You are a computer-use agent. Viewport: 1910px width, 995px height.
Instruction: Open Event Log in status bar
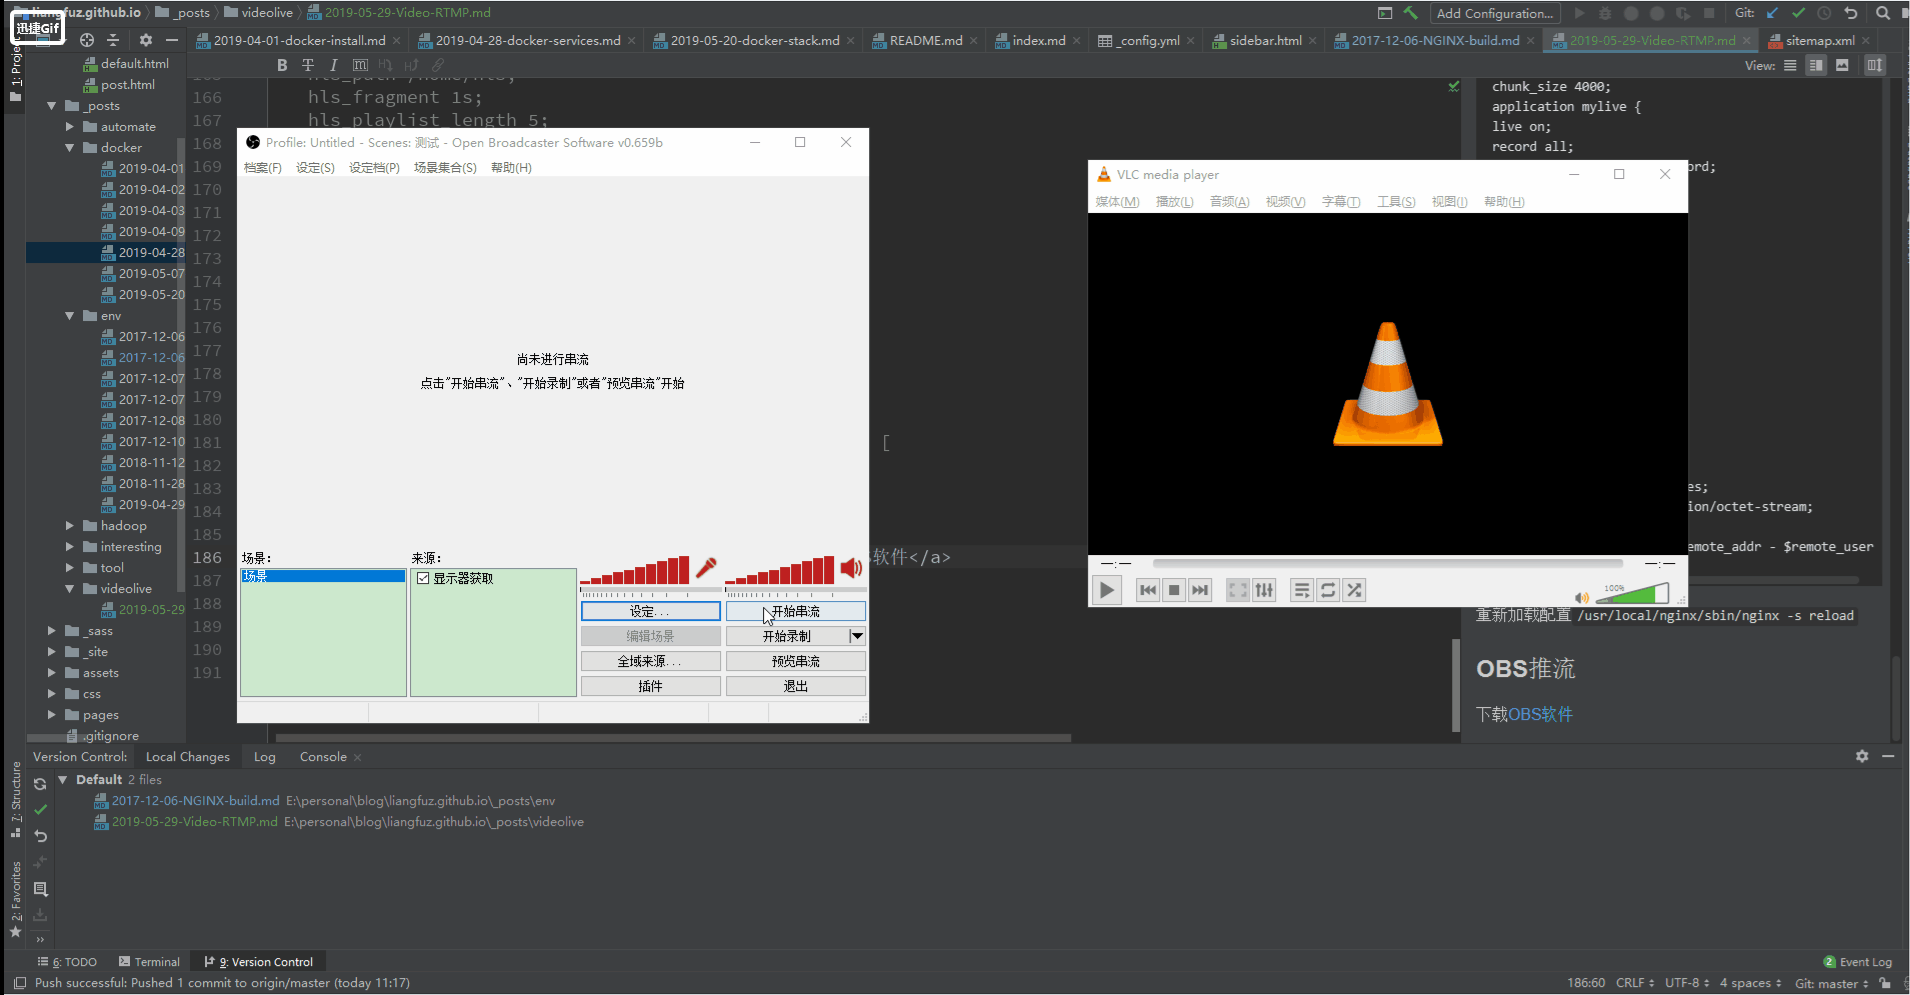1858,962
